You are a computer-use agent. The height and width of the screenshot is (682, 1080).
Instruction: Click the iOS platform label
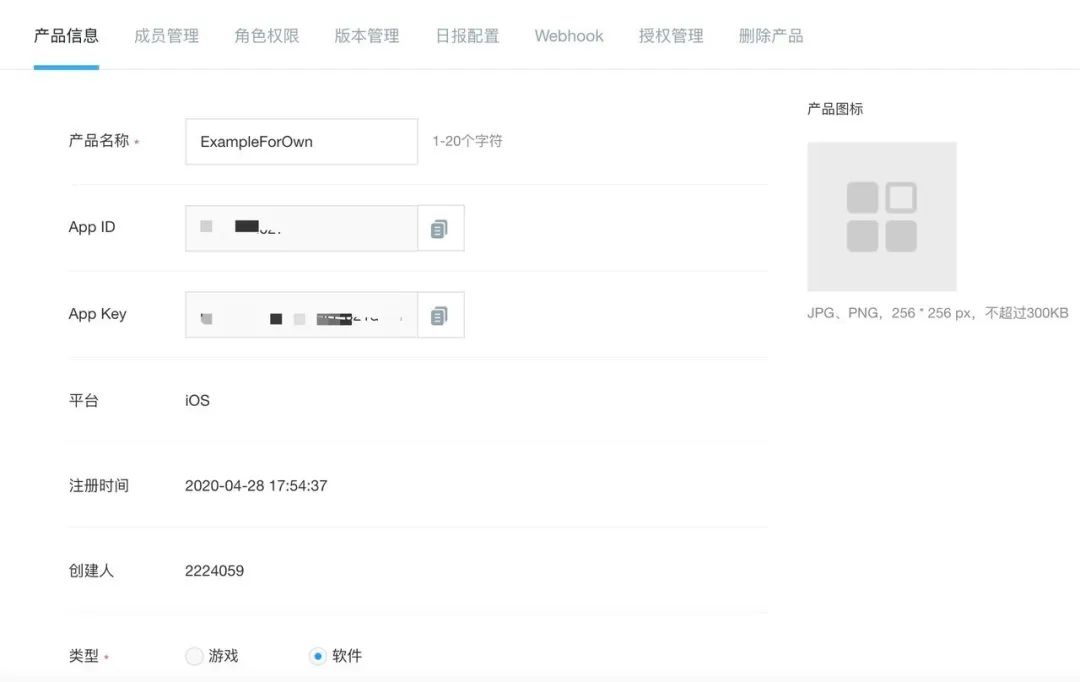[196, 400]
